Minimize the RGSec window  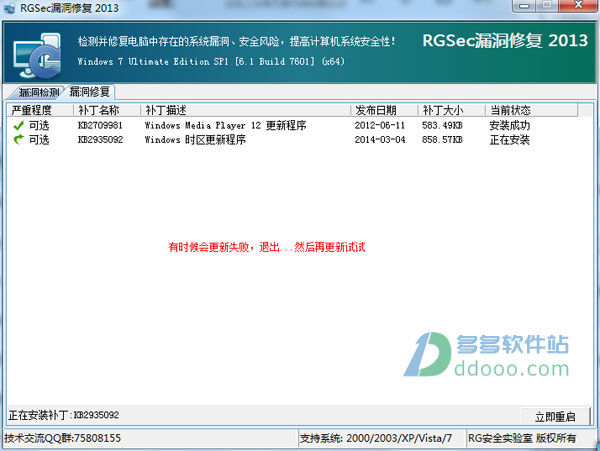point(524,6)
